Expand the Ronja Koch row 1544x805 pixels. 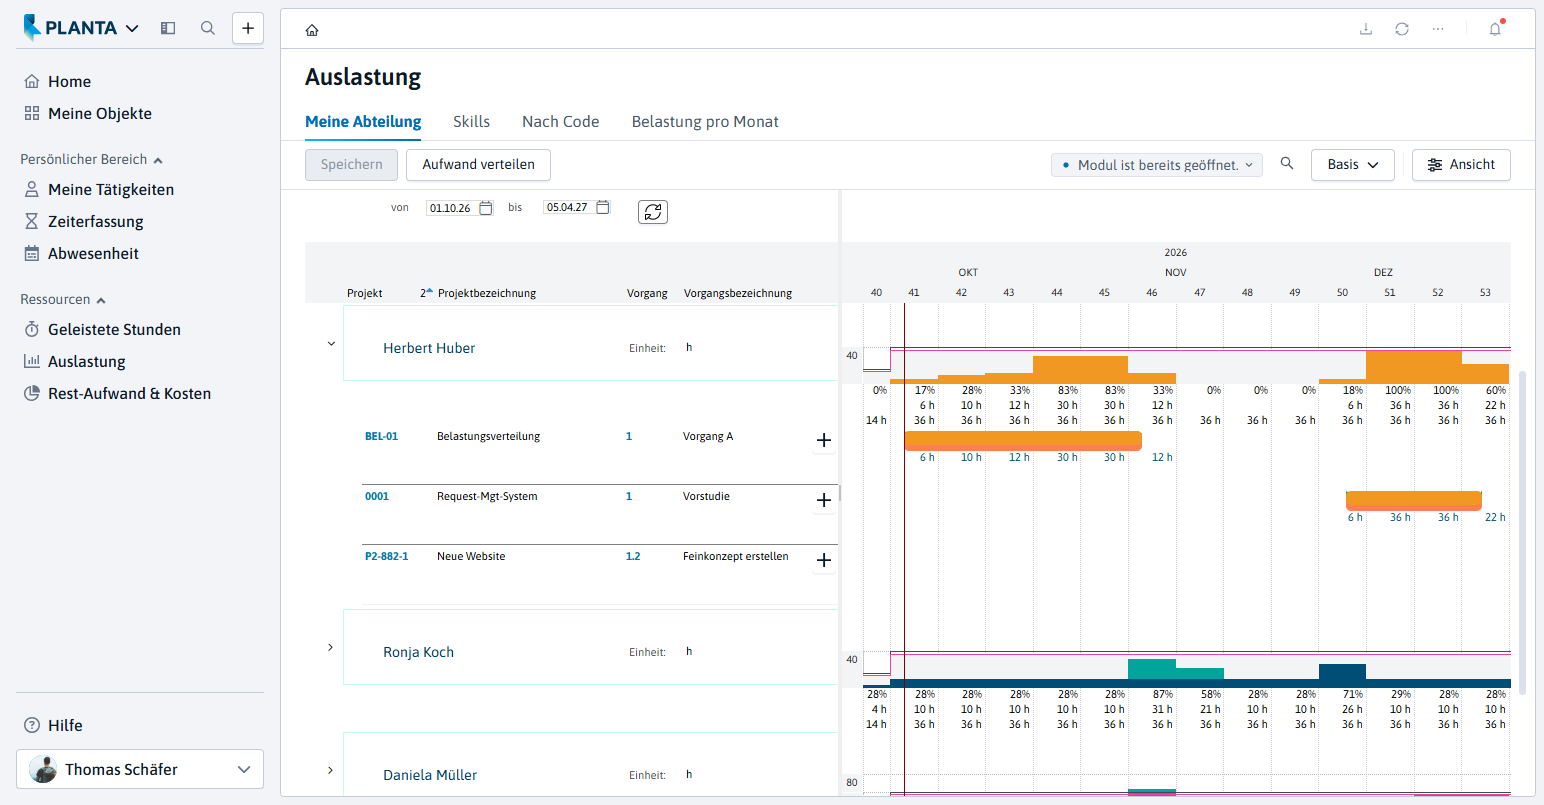[331, 648]
